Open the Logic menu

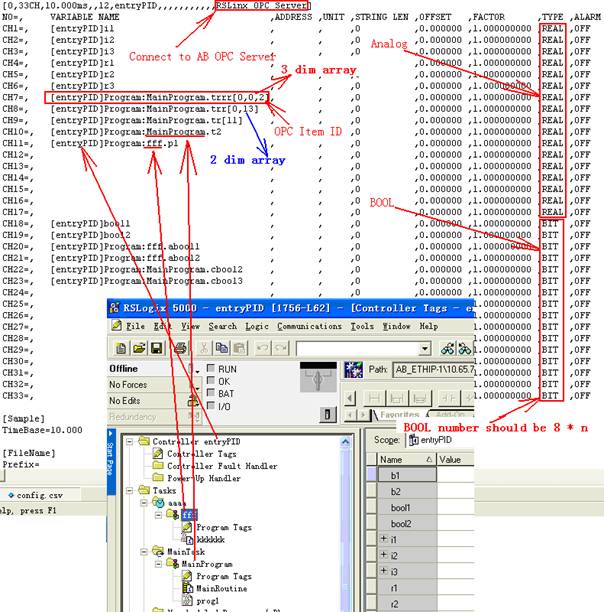tap(257, 326)
